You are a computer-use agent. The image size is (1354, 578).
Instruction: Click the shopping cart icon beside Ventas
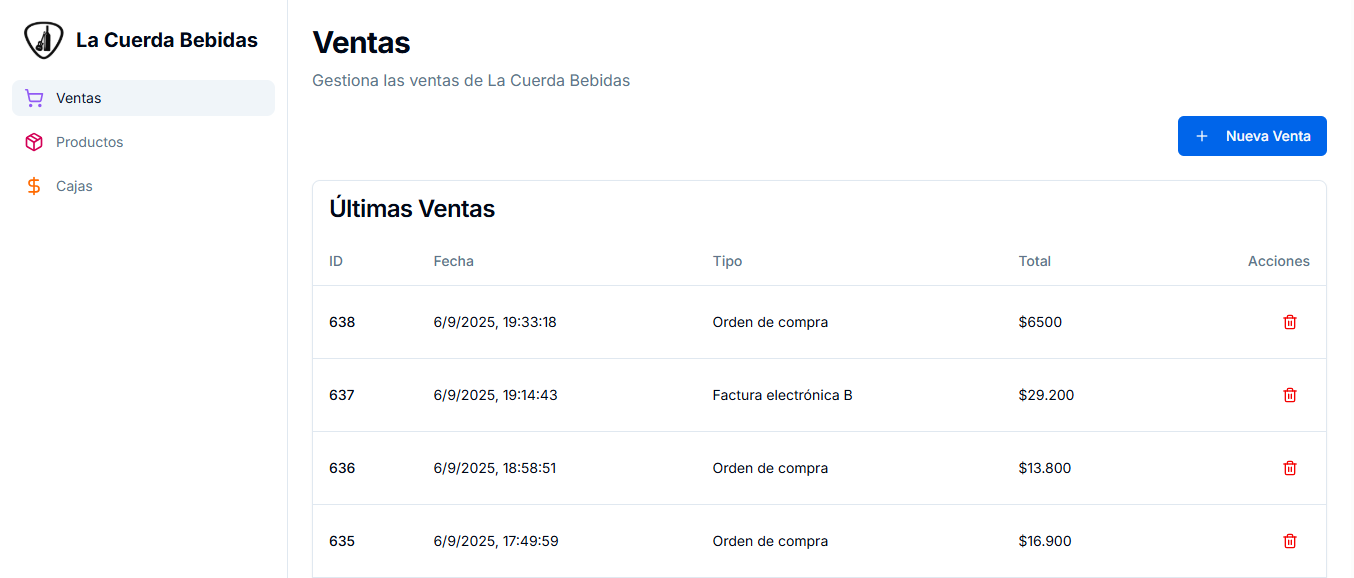(x=34, y=97)
